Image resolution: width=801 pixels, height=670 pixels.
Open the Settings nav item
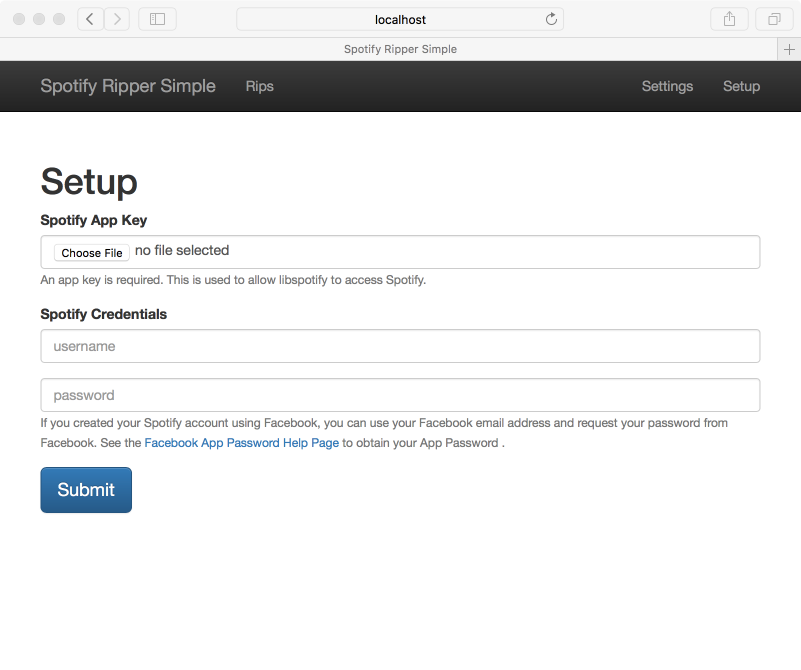tap(667, 86)
